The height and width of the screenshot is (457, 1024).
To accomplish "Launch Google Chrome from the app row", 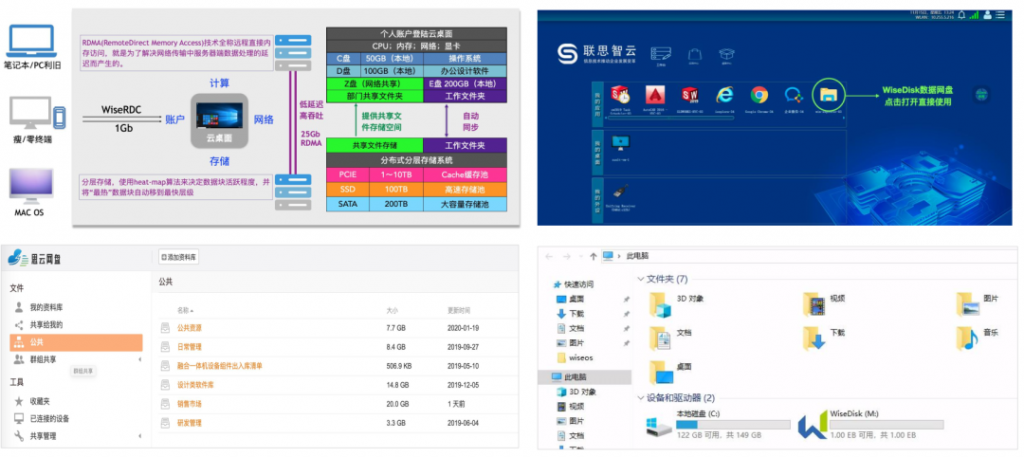I will [x=759, y=96].
